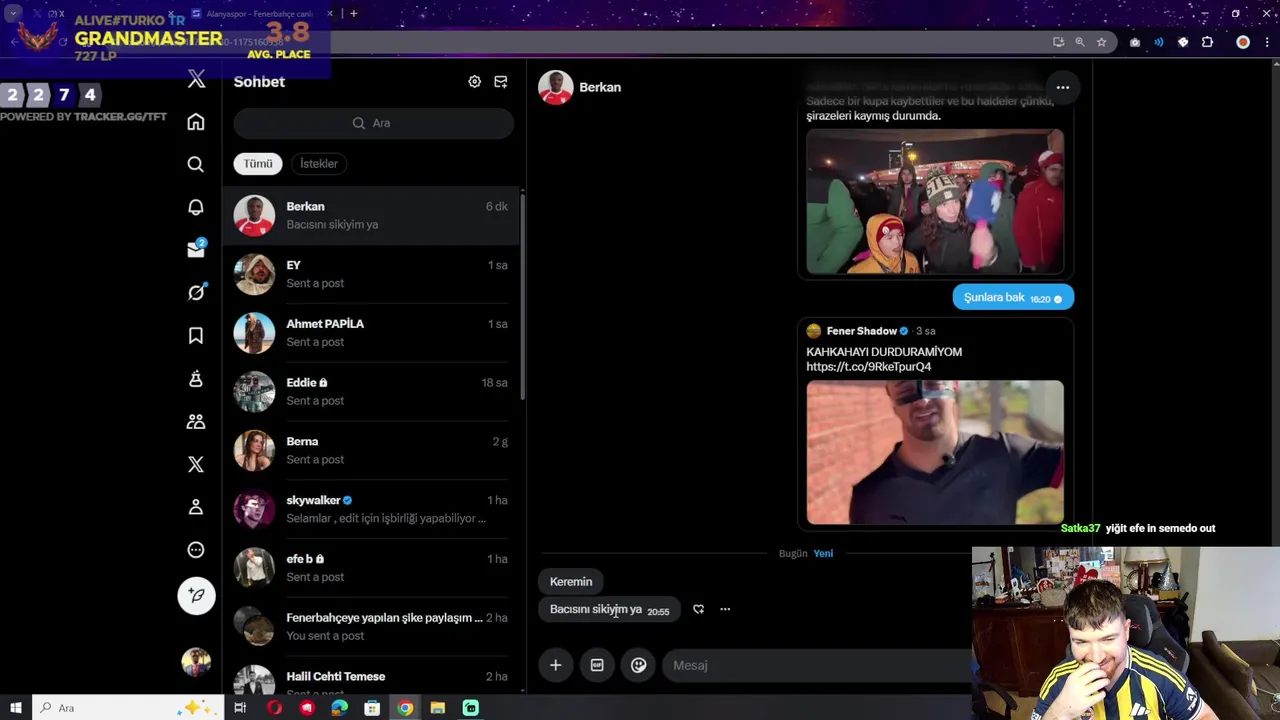Screen dimensions: 1280x720
Task: Open the Eddie conversation
Action: (x=371, y=391)
